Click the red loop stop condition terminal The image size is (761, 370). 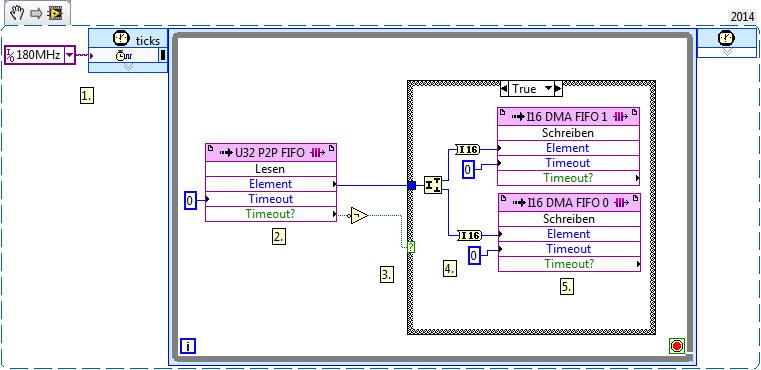(677, 346)
